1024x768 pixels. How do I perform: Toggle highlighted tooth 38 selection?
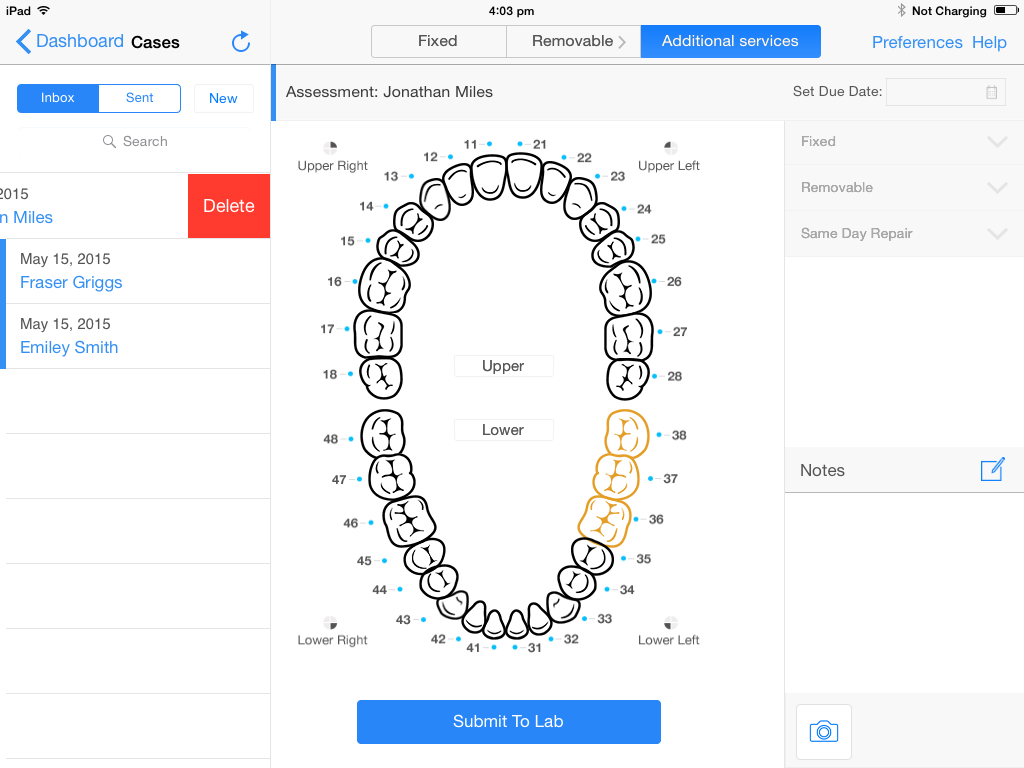click(x=626, y=432)
